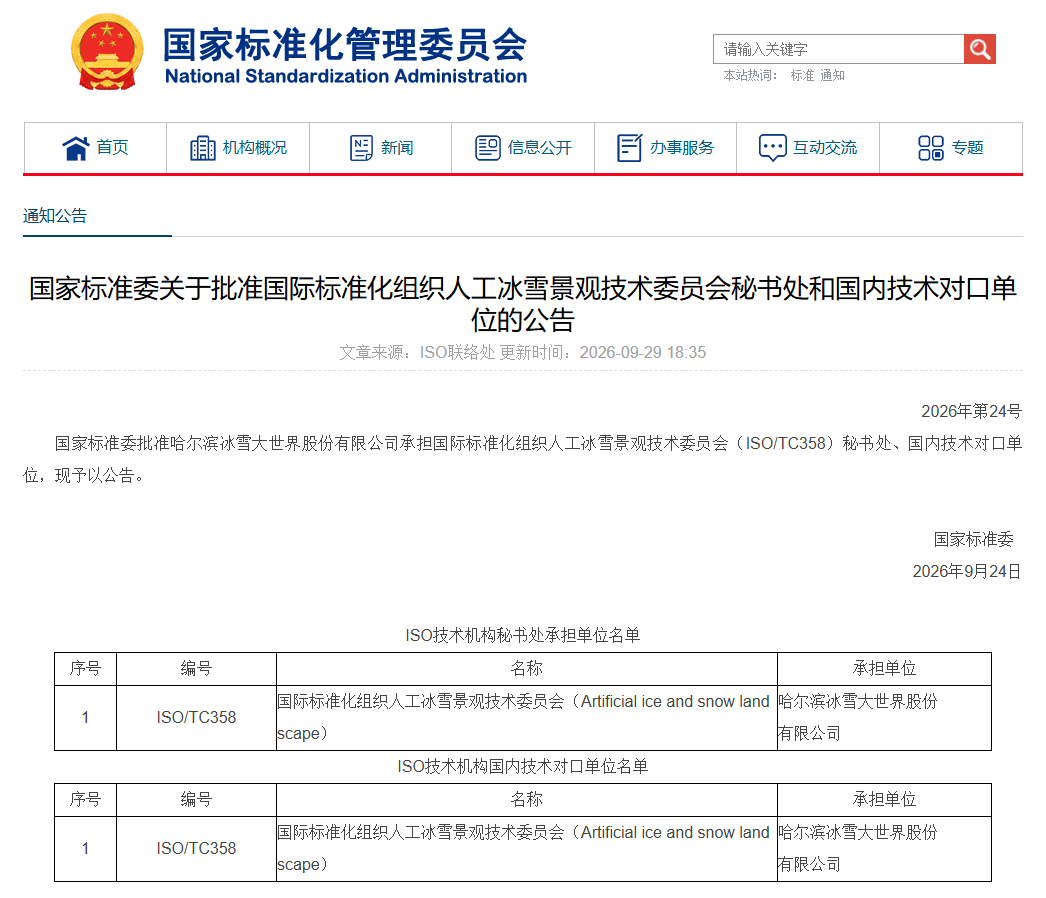This screenshot has height=898, width=1046.
Task: Open the 互动交流 navigation item
Action: tap(808, 147)
